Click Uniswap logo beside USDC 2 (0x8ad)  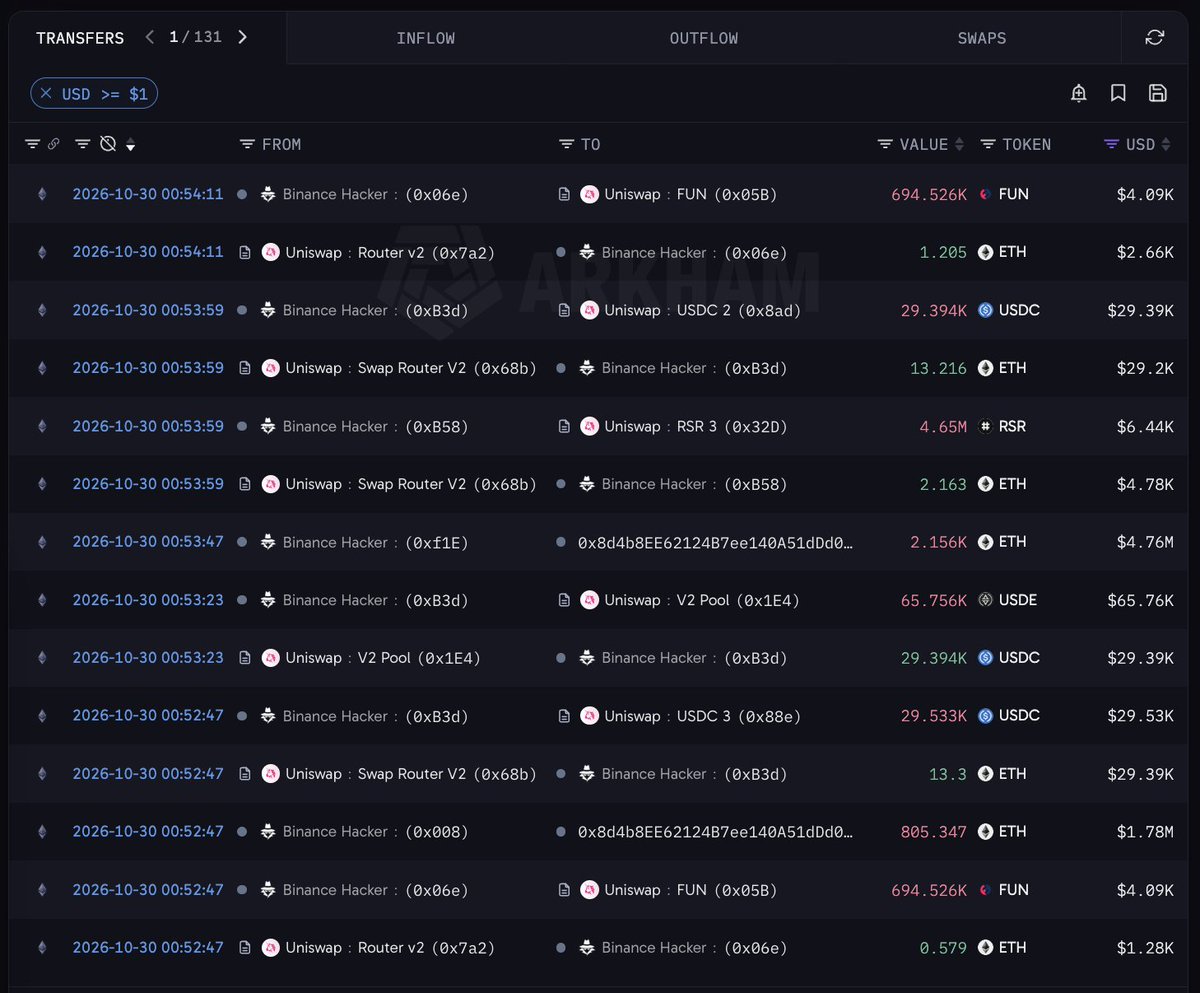(x=589, y=310)
